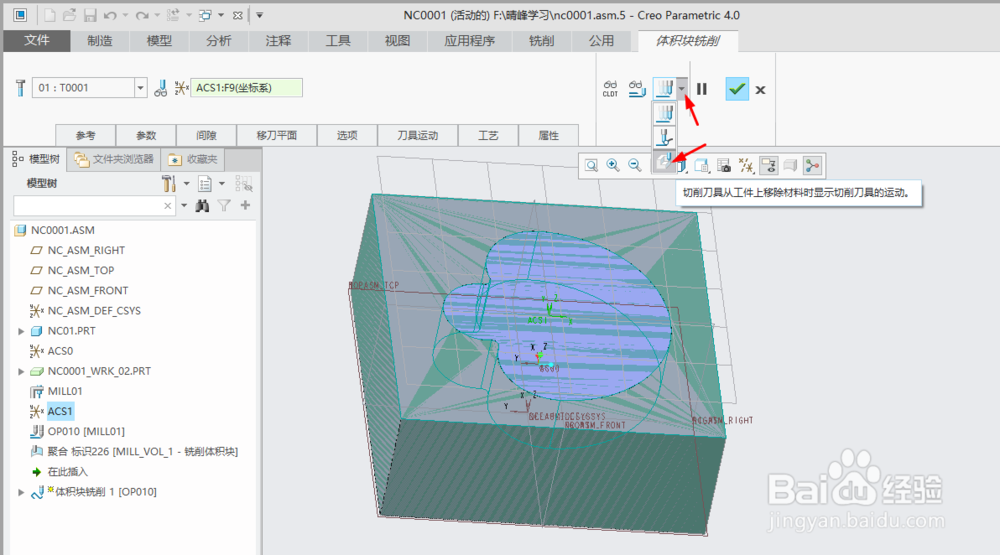Click the zoom out magnifier icon
Screen dimensions: 1000x555
[635, 166]
